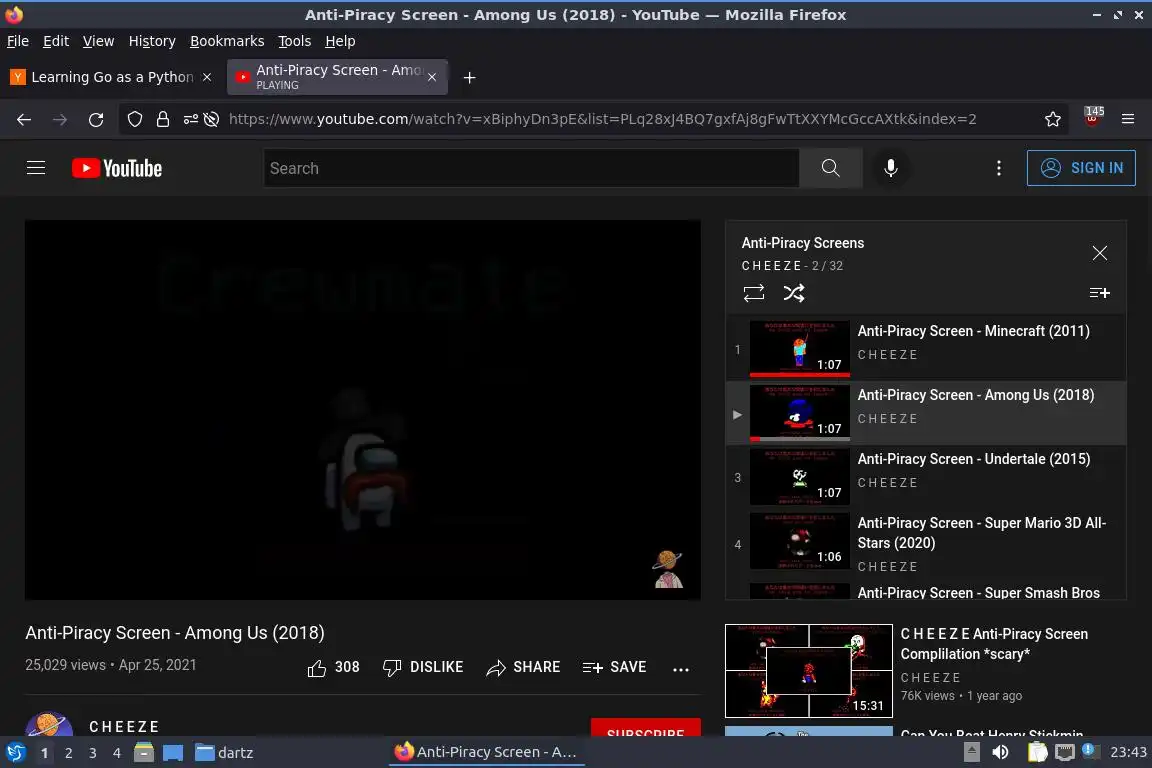The height and width of the screenshot is (768, 1152).
Task: Click the network monitor tray icon
Action: point(1064,752)
